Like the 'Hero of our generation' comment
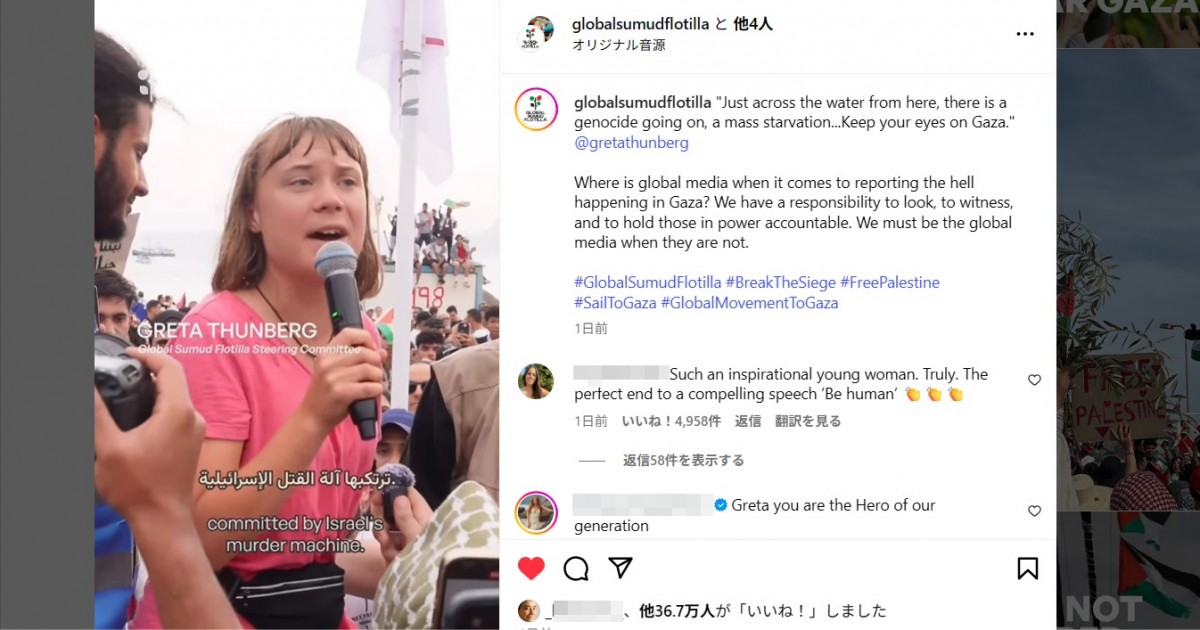 pos(1034,511)
